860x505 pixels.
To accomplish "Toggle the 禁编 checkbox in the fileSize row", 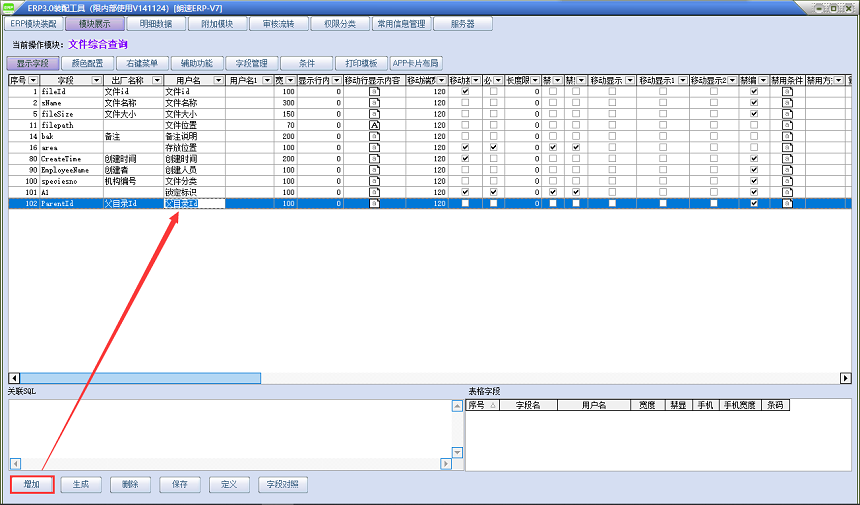I will (x=754, y=114).
